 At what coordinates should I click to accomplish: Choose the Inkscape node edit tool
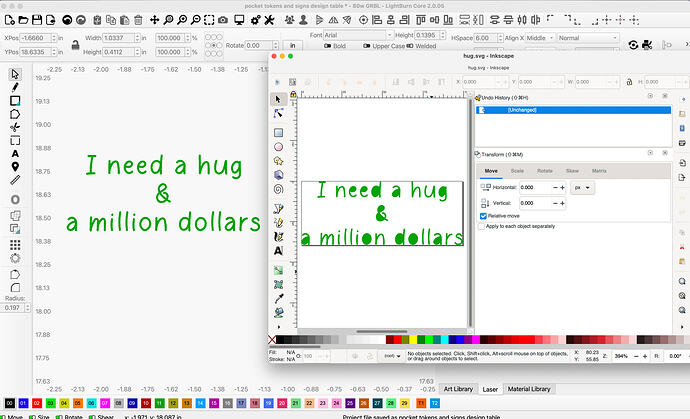pyautogui.click(x=278, y=113)
